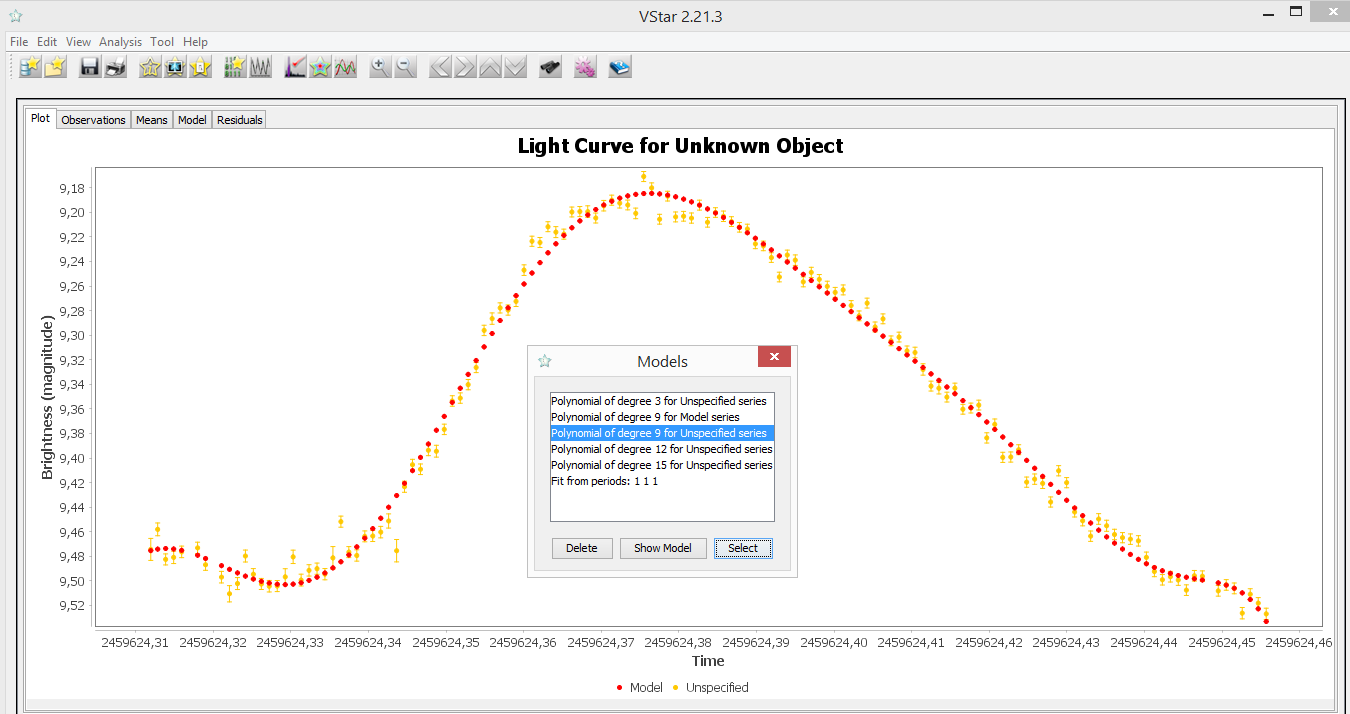Click the Show Model button

coord(663,548)
